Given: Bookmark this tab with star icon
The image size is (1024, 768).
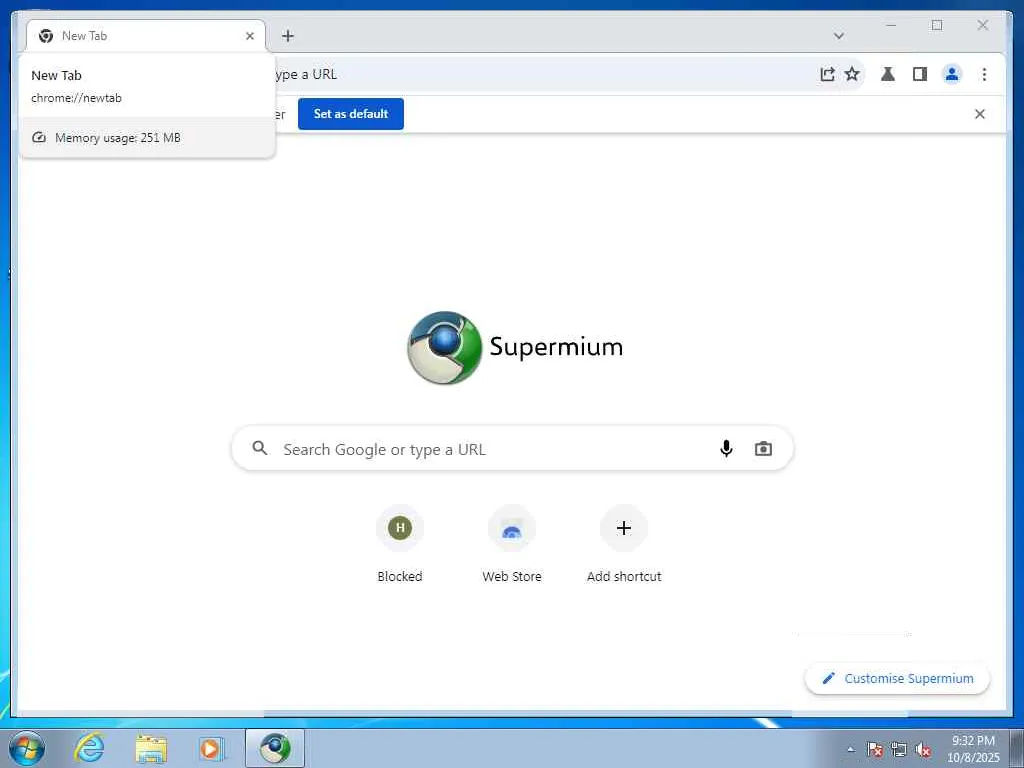Looking at the screenshot, I should tap(852, 74).
